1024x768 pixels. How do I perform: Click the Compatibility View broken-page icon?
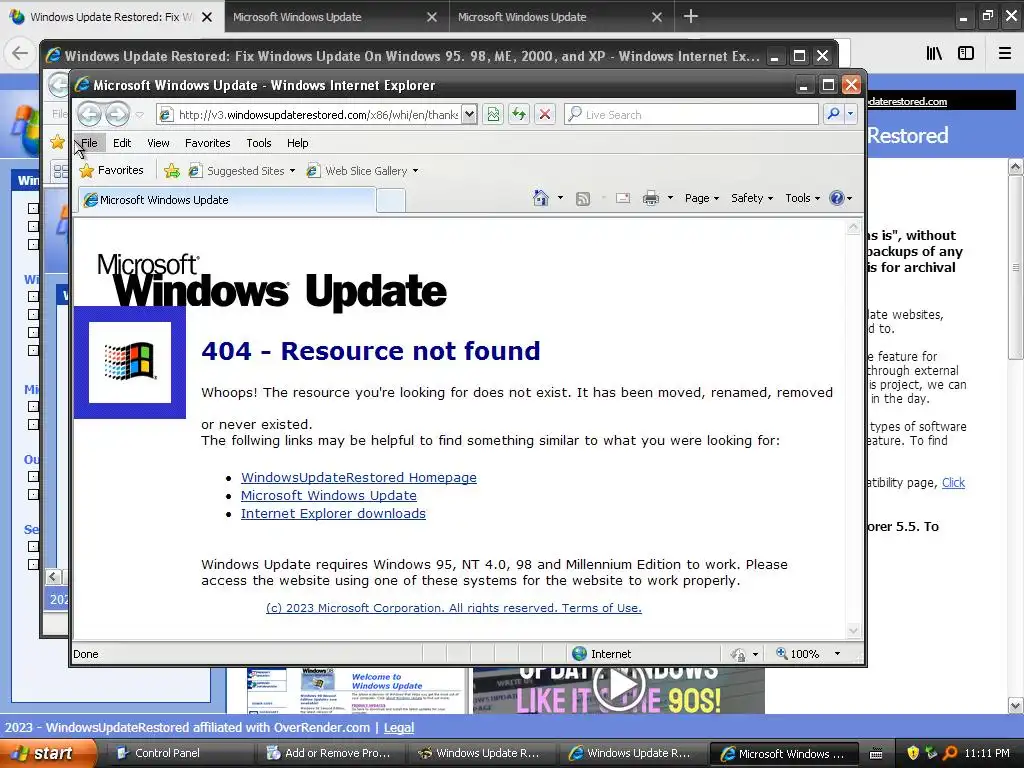(x=493, y=114)
